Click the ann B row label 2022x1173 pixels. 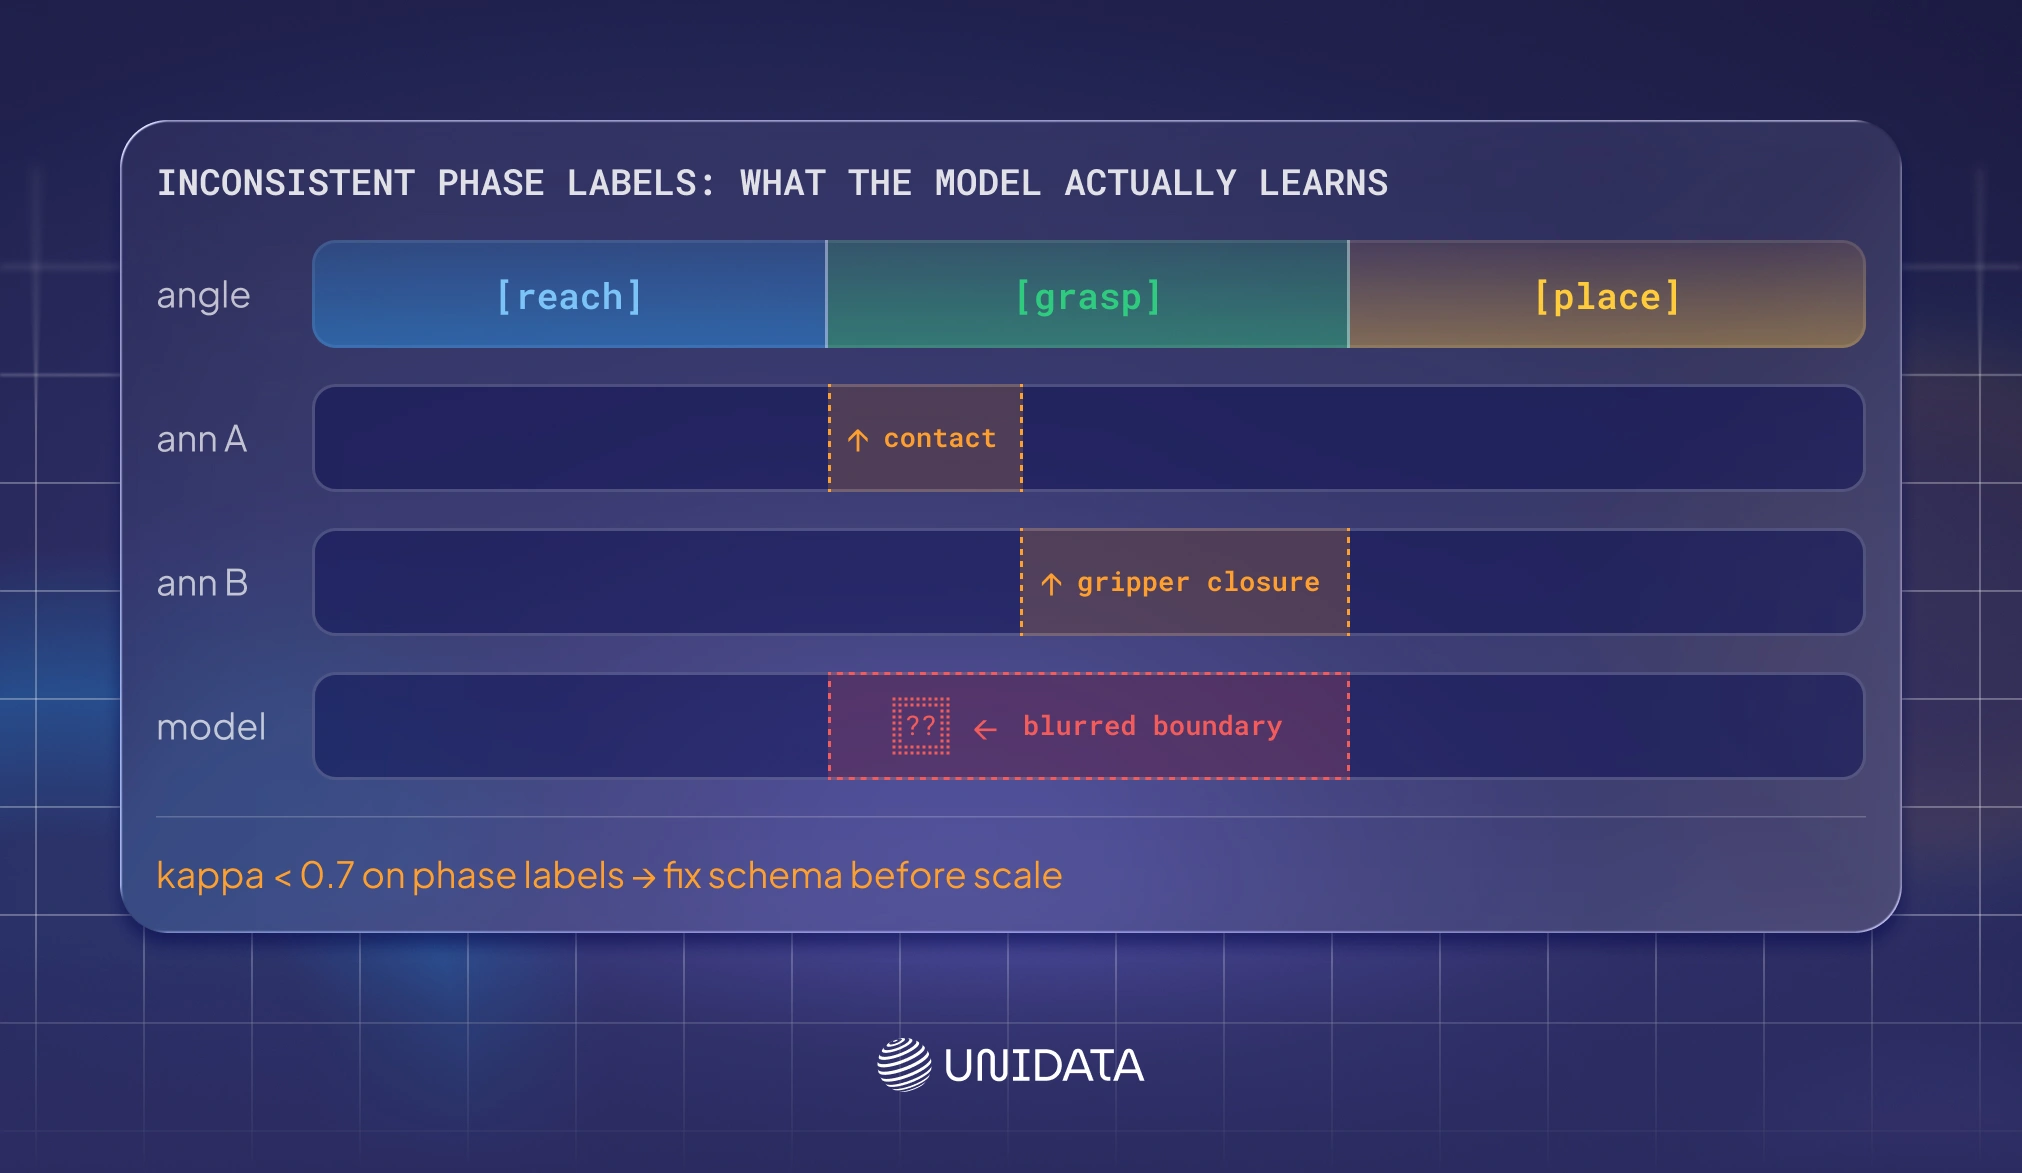pos(202,583)
